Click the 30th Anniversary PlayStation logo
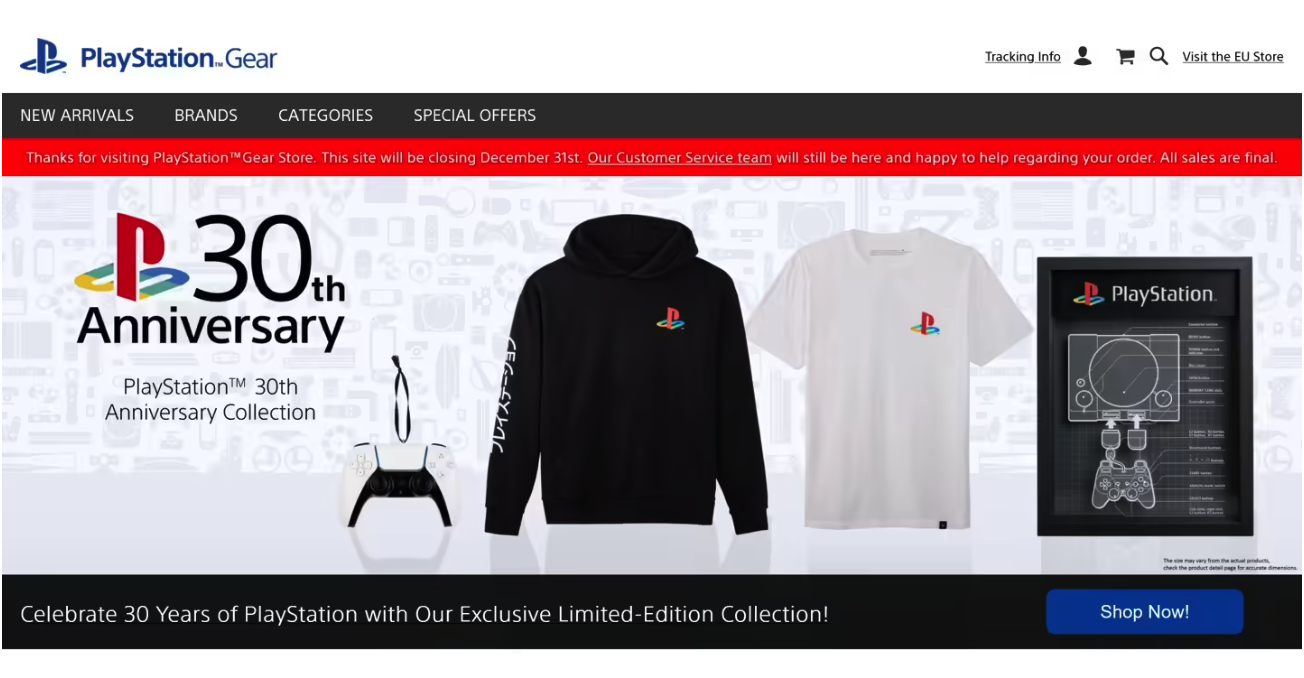The width and height of the screenshot is (1304, 678). pos(210,281)
